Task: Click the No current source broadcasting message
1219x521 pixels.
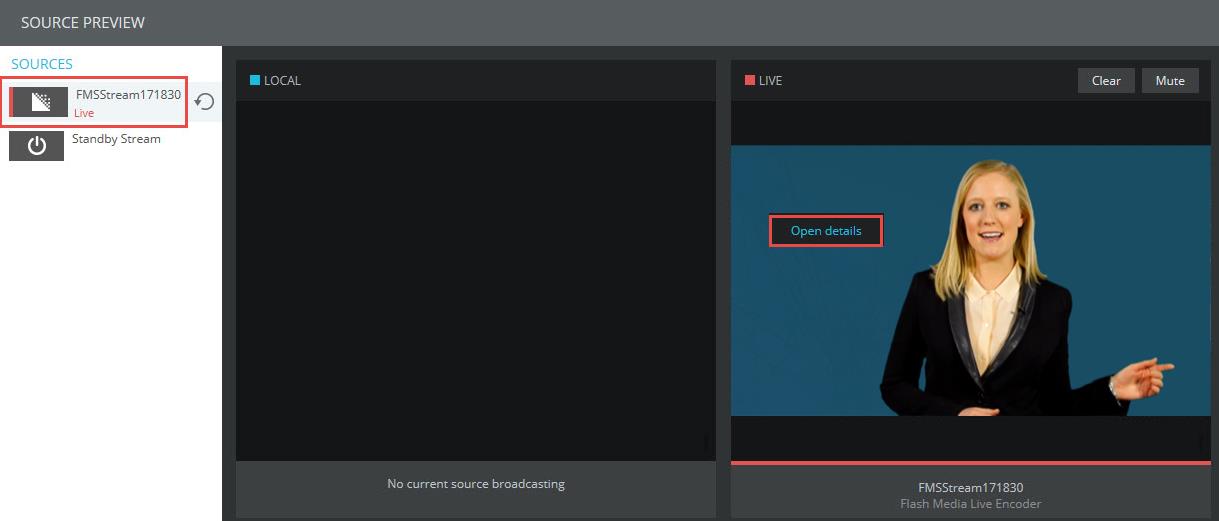Action: coord(476,484)
